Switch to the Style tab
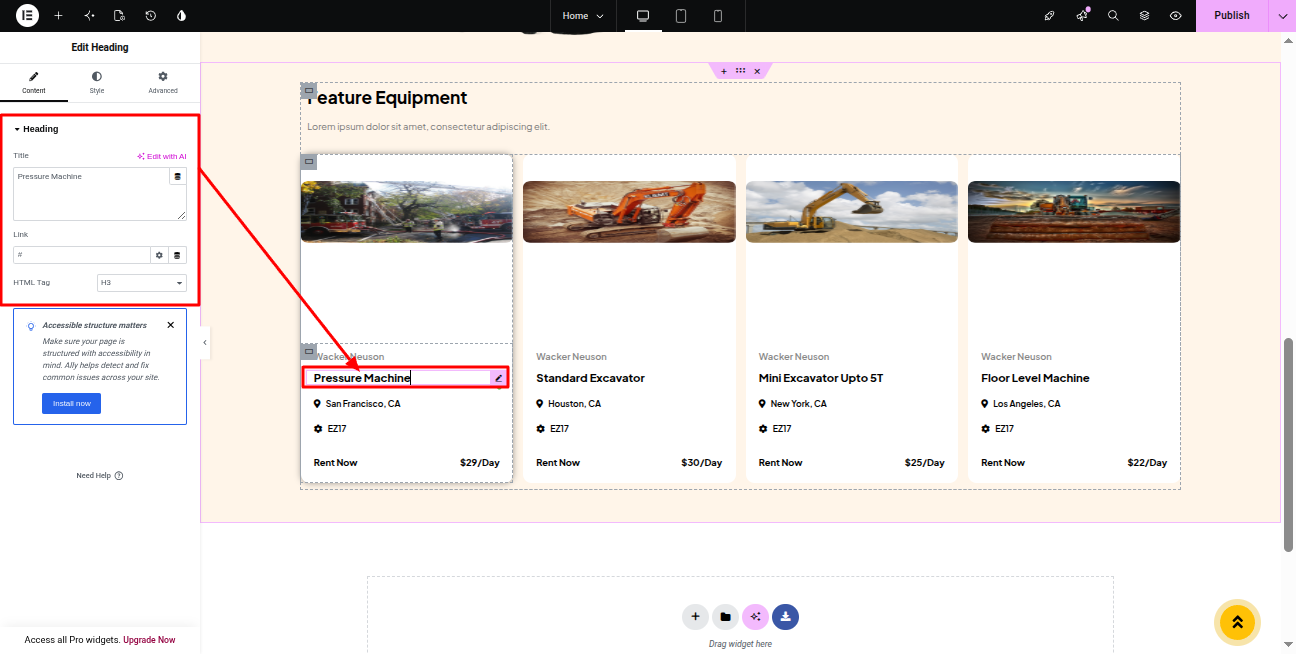This screenshot has width=1296, height=654. click(x=97, y=83)
